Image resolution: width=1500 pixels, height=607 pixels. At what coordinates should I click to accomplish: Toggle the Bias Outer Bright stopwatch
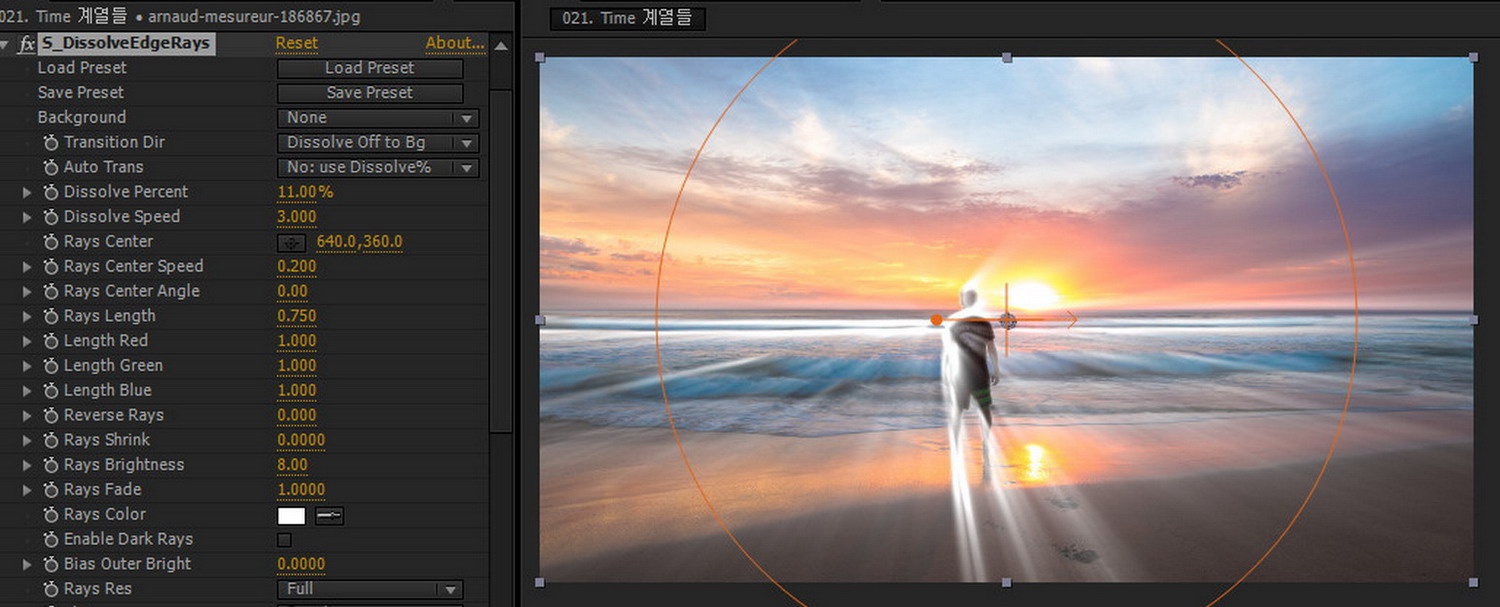pyautogui.click(x=50, y=564)
